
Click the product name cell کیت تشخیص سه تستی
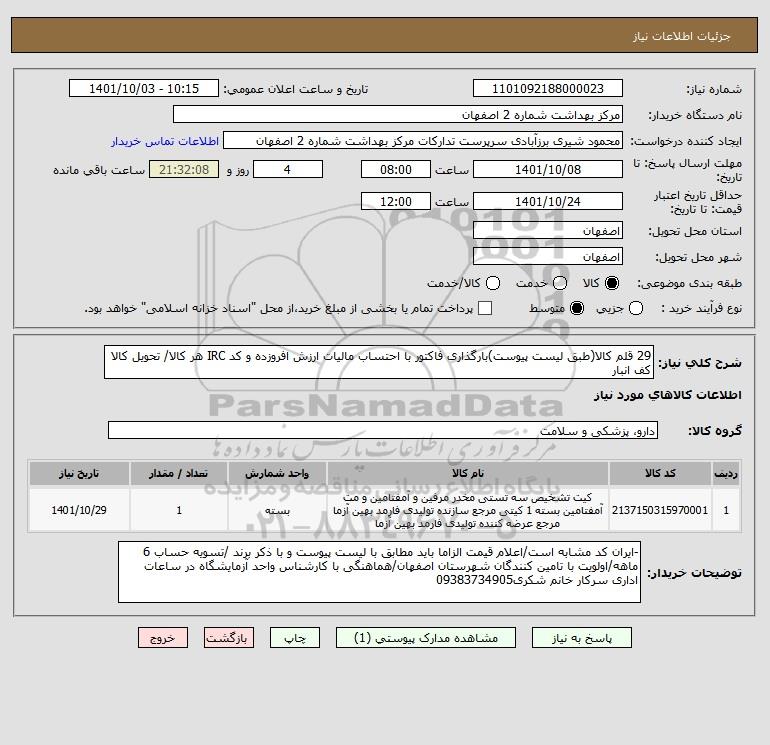click(x=468, y=510)
